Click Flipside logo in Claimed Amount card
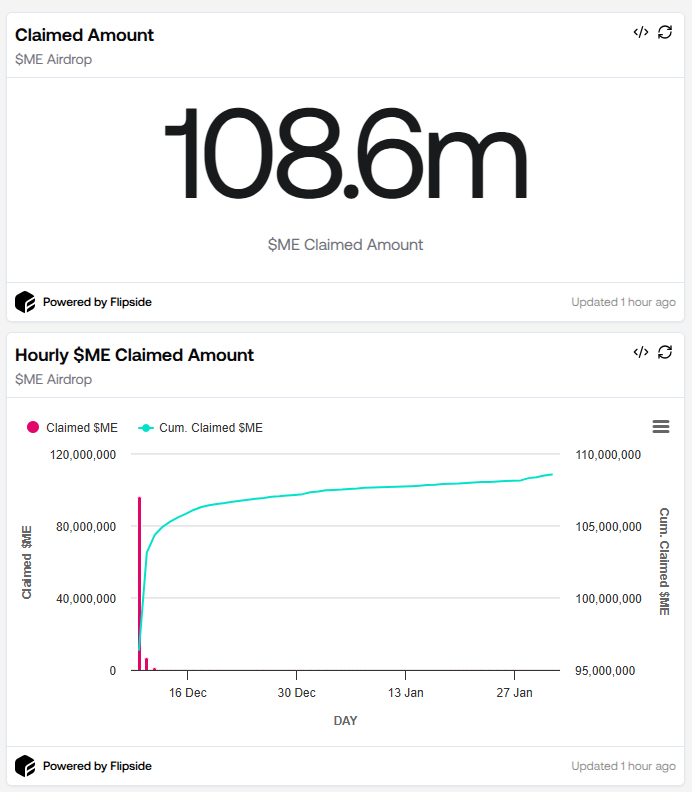Image resolution: width=692 pixels, height=792 pixels. coord(25,301)
